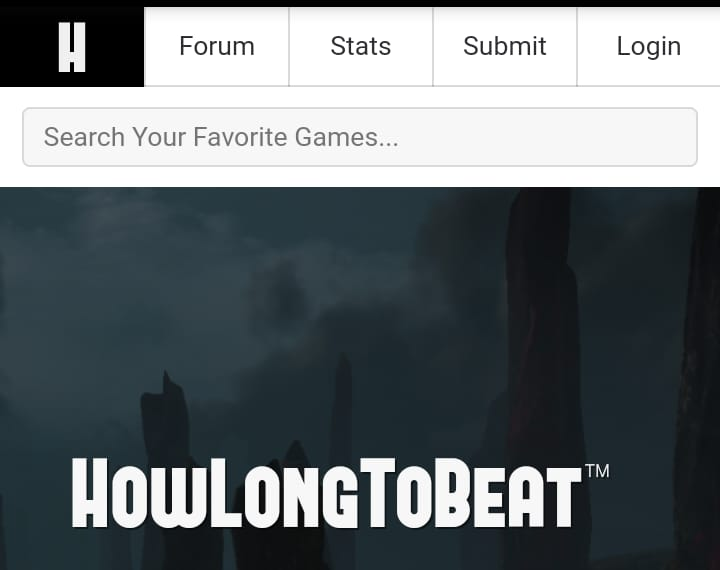The width and height of the screenshot is (720, 570).
Task: Open the Submit page
Action: [x=505, y=46]
